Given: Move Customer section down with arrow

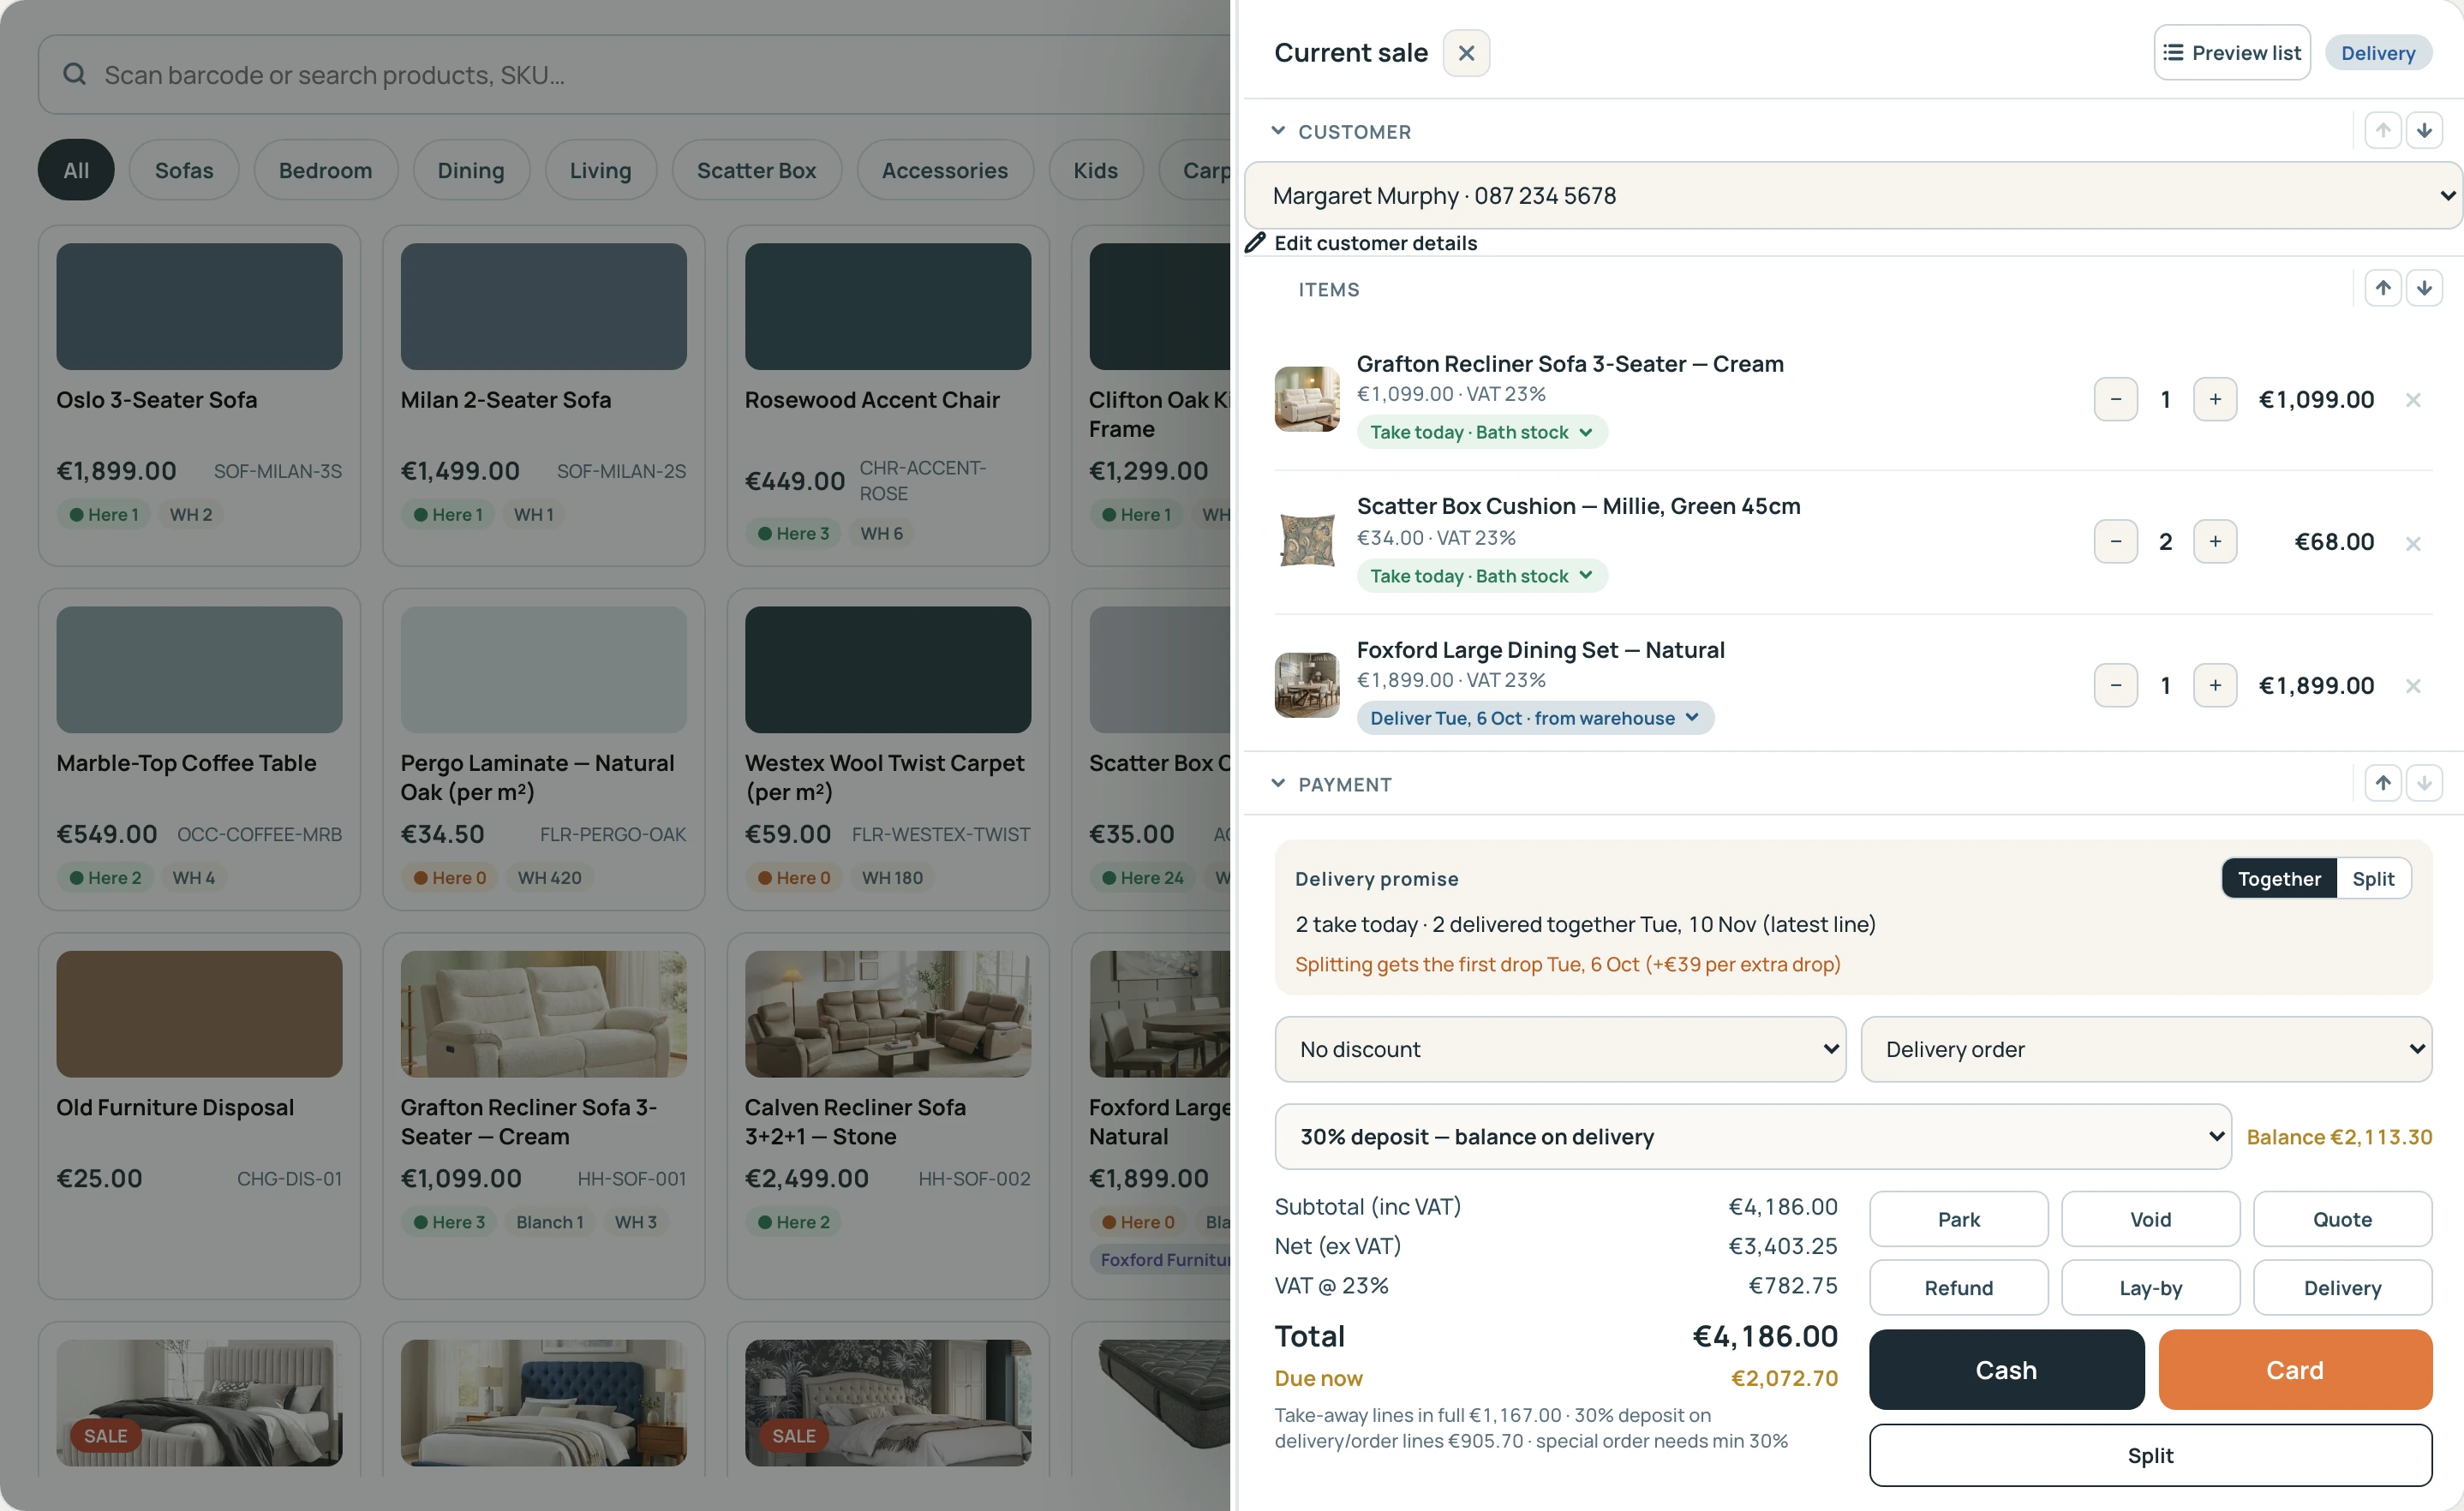Looking at the screenshot, I should [2424, 131].
